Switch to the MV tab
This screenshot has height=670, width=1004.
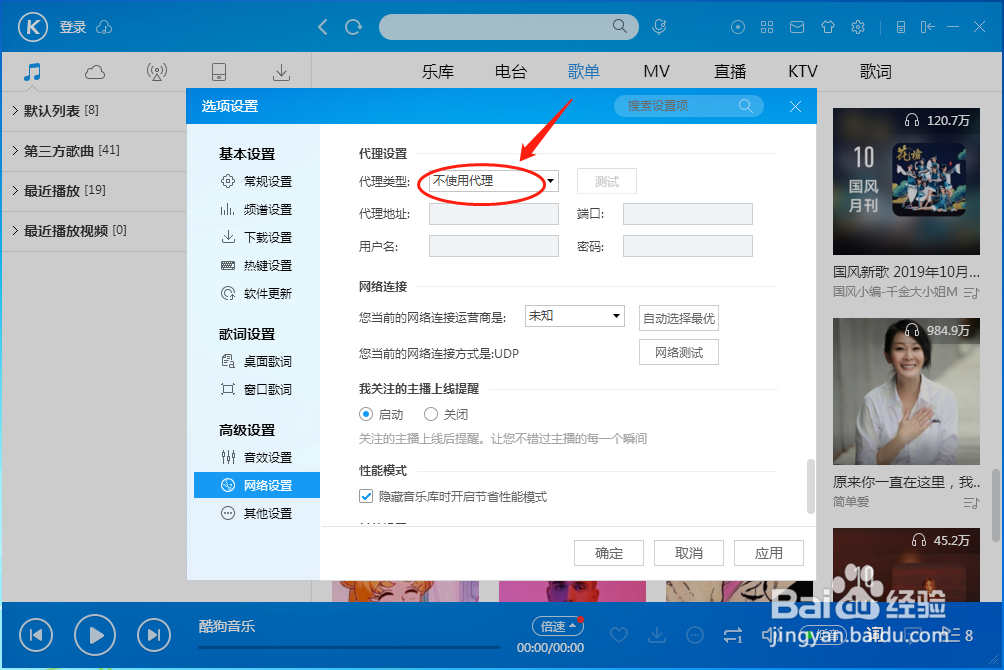(656, 71)
